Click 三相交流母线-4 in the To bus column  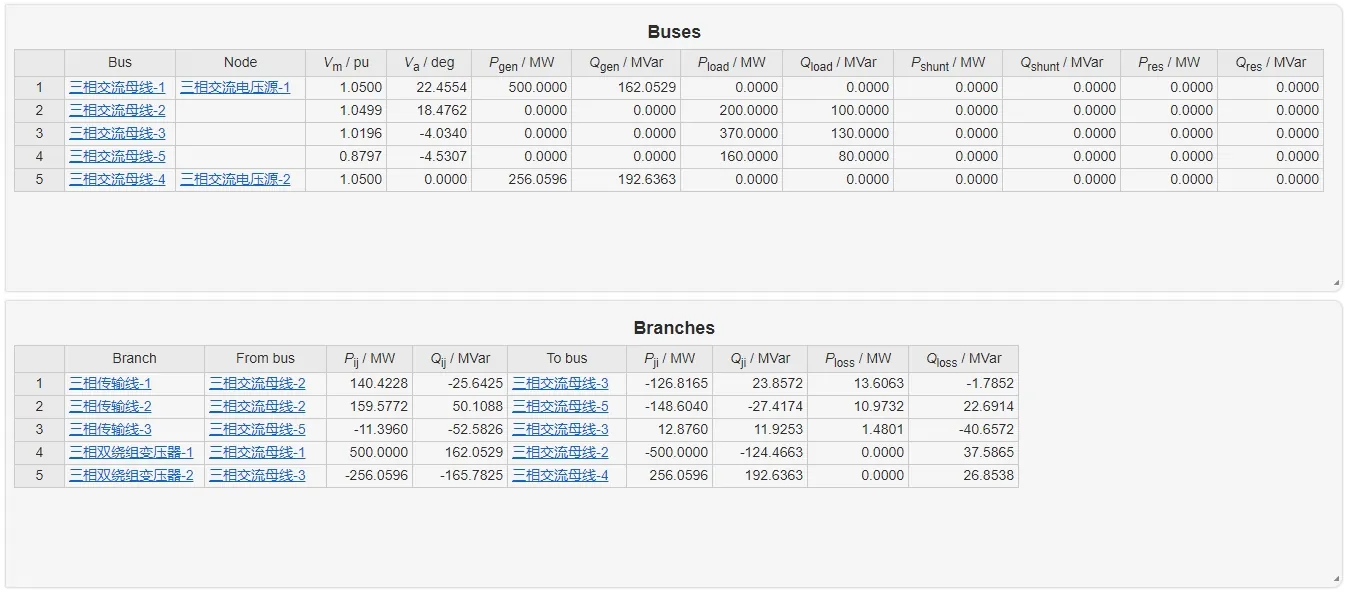pos(560,475)
